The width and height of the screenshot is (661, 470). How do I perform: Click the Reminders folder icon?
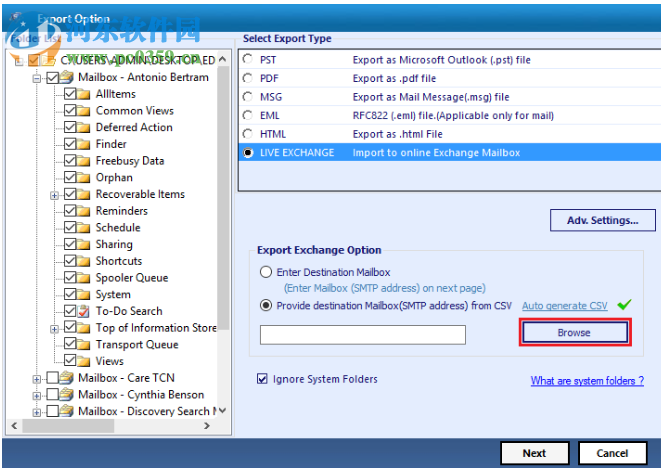click(x=83, y=211)
